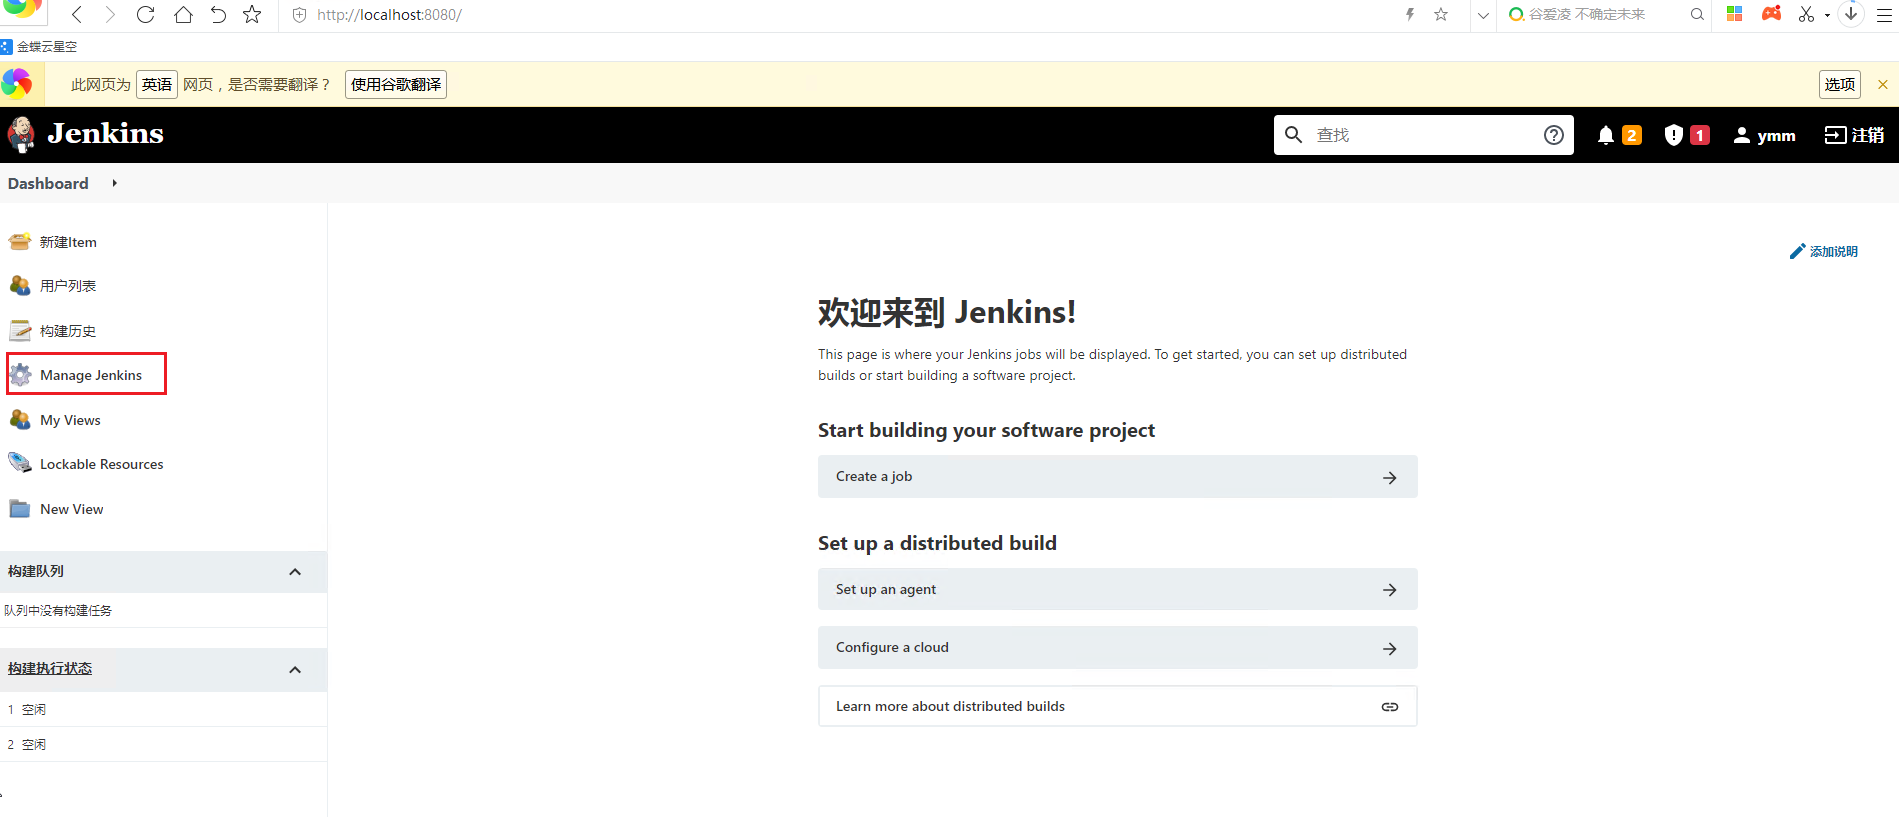The width and height of the screenshot is (1899, 817).
Task: Click the 使用谷歌翻译 button
Action: [396, 85]
